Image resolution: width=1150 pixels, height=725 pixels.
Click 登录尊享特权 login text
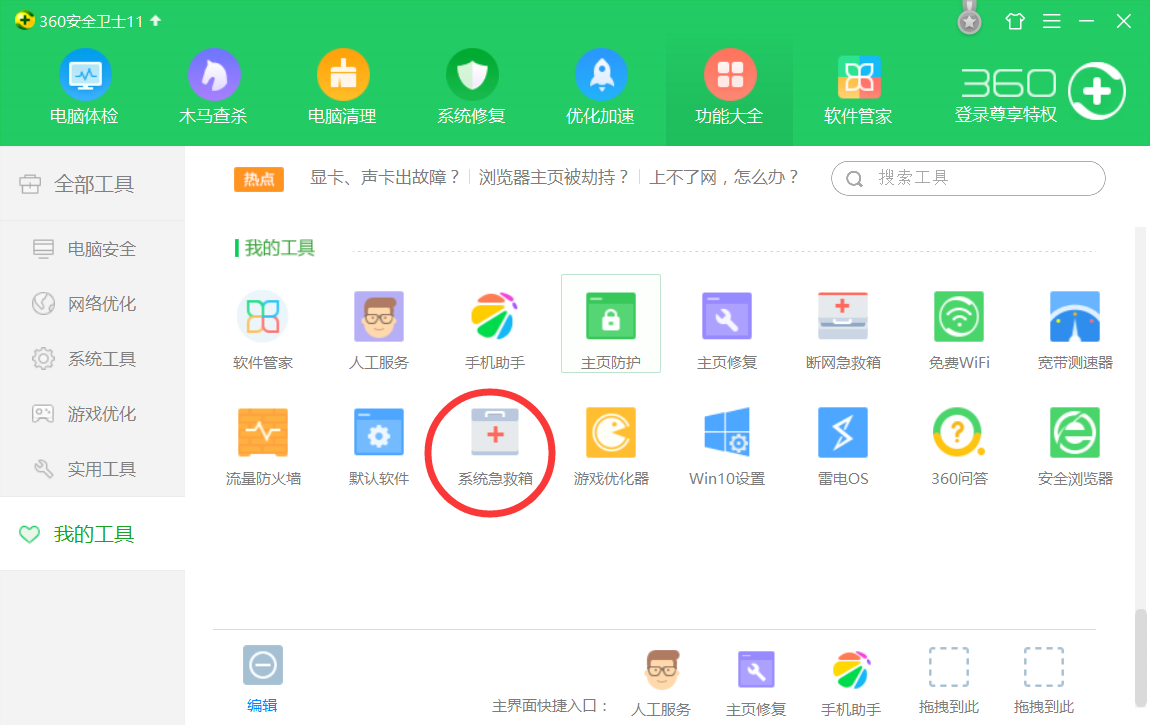click(x=1006, y=114)
